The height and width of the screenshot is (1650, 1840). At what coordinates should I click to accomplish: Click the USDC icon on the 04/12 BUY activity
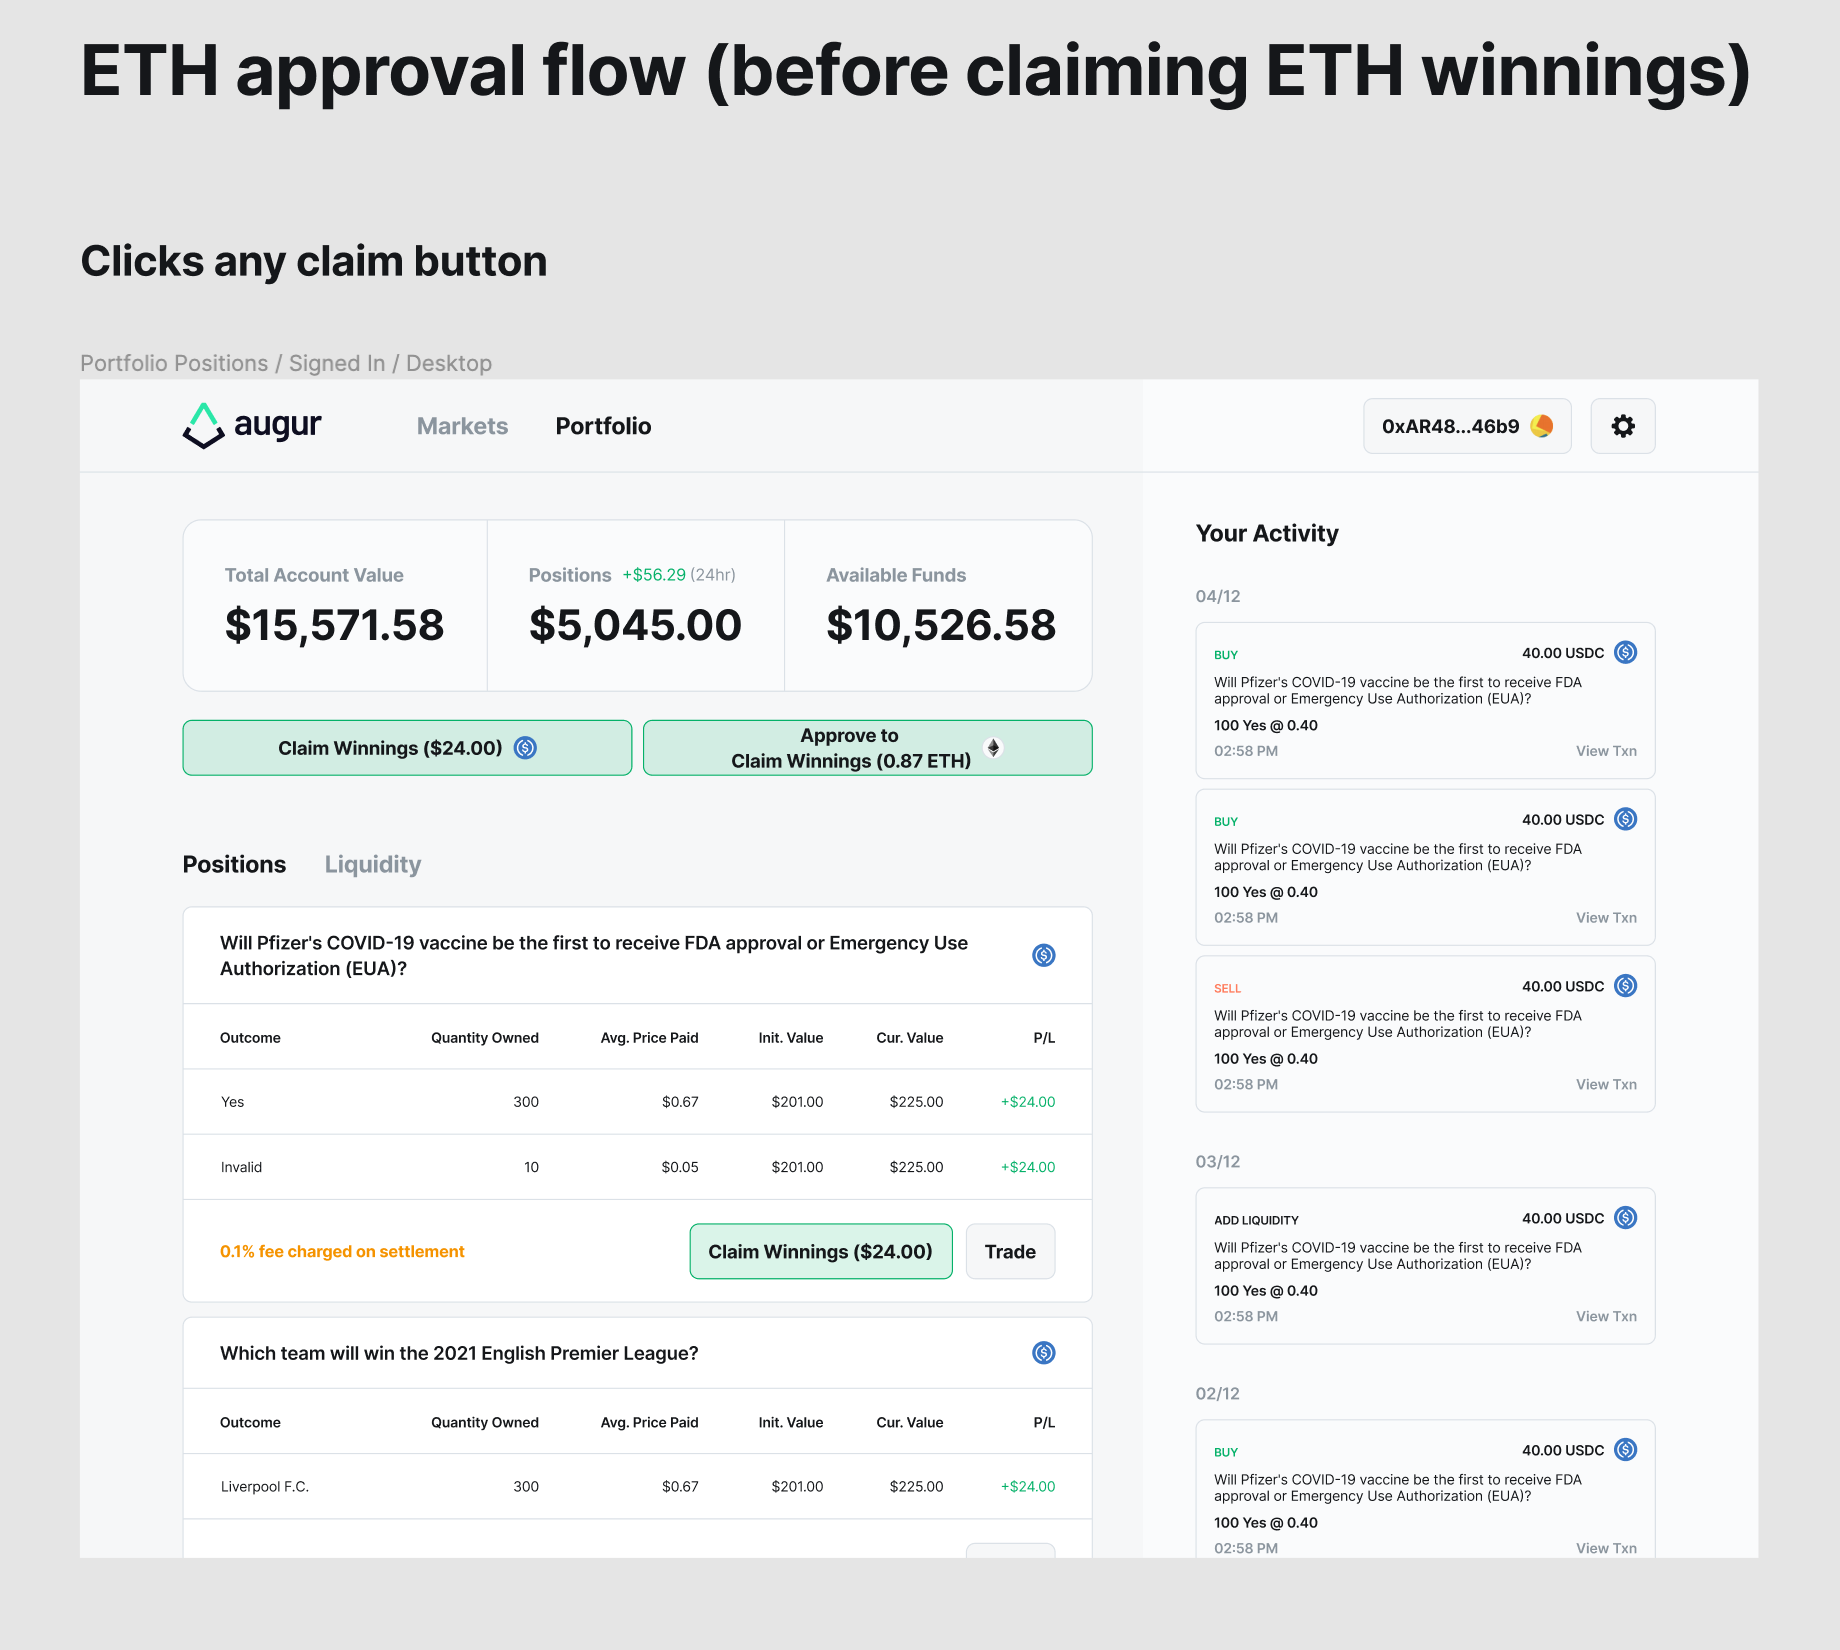[1626, 652]
